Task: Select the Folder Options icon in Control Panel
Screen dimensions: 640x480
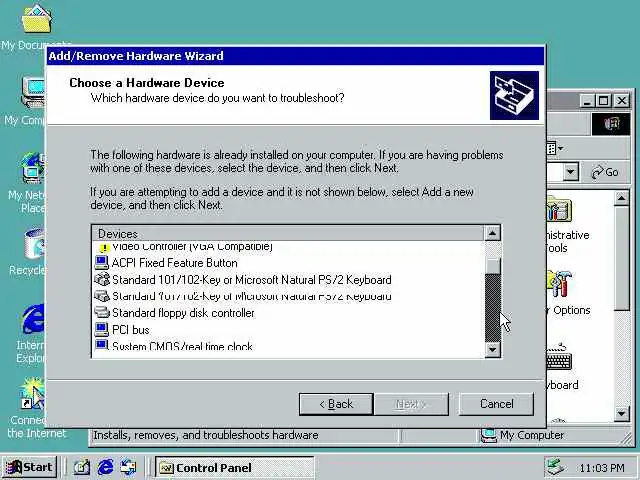Action: [559, 284]
